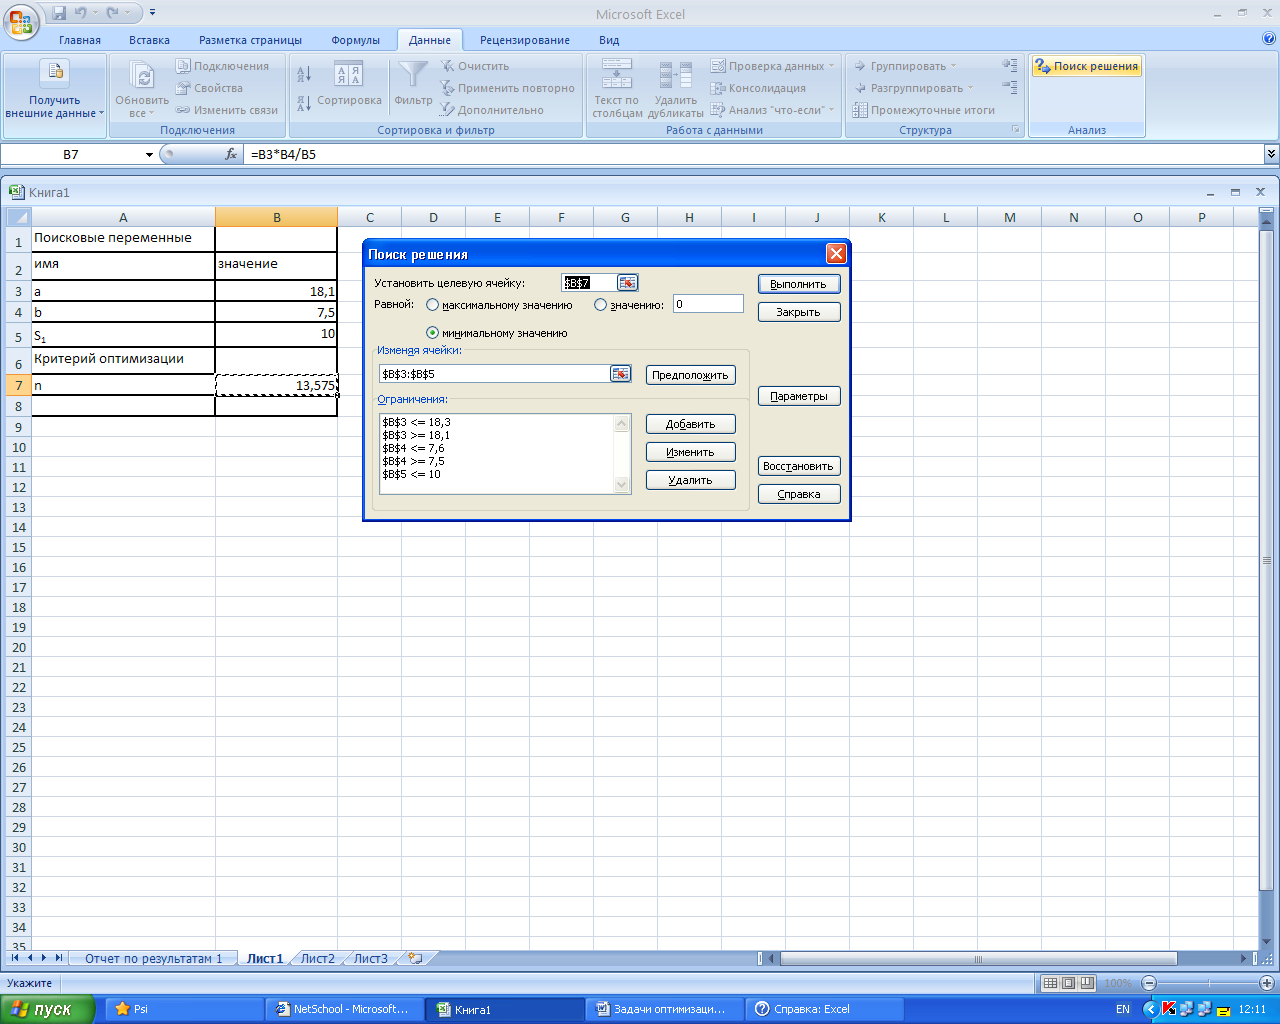Click the changing cells $B$3:$B$5 field
Image resolution: width=1280 pixels, height=1024 pixels.
(x=495, y=374)
